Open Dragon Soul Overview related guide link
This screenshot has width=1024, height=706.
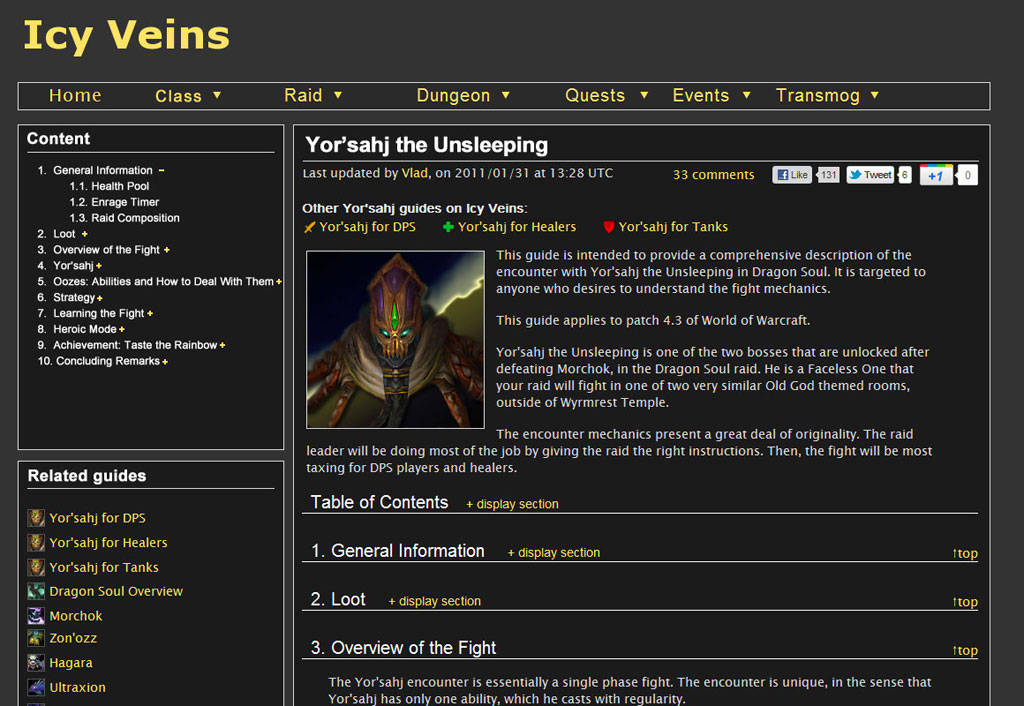click(x=116, y=591)
